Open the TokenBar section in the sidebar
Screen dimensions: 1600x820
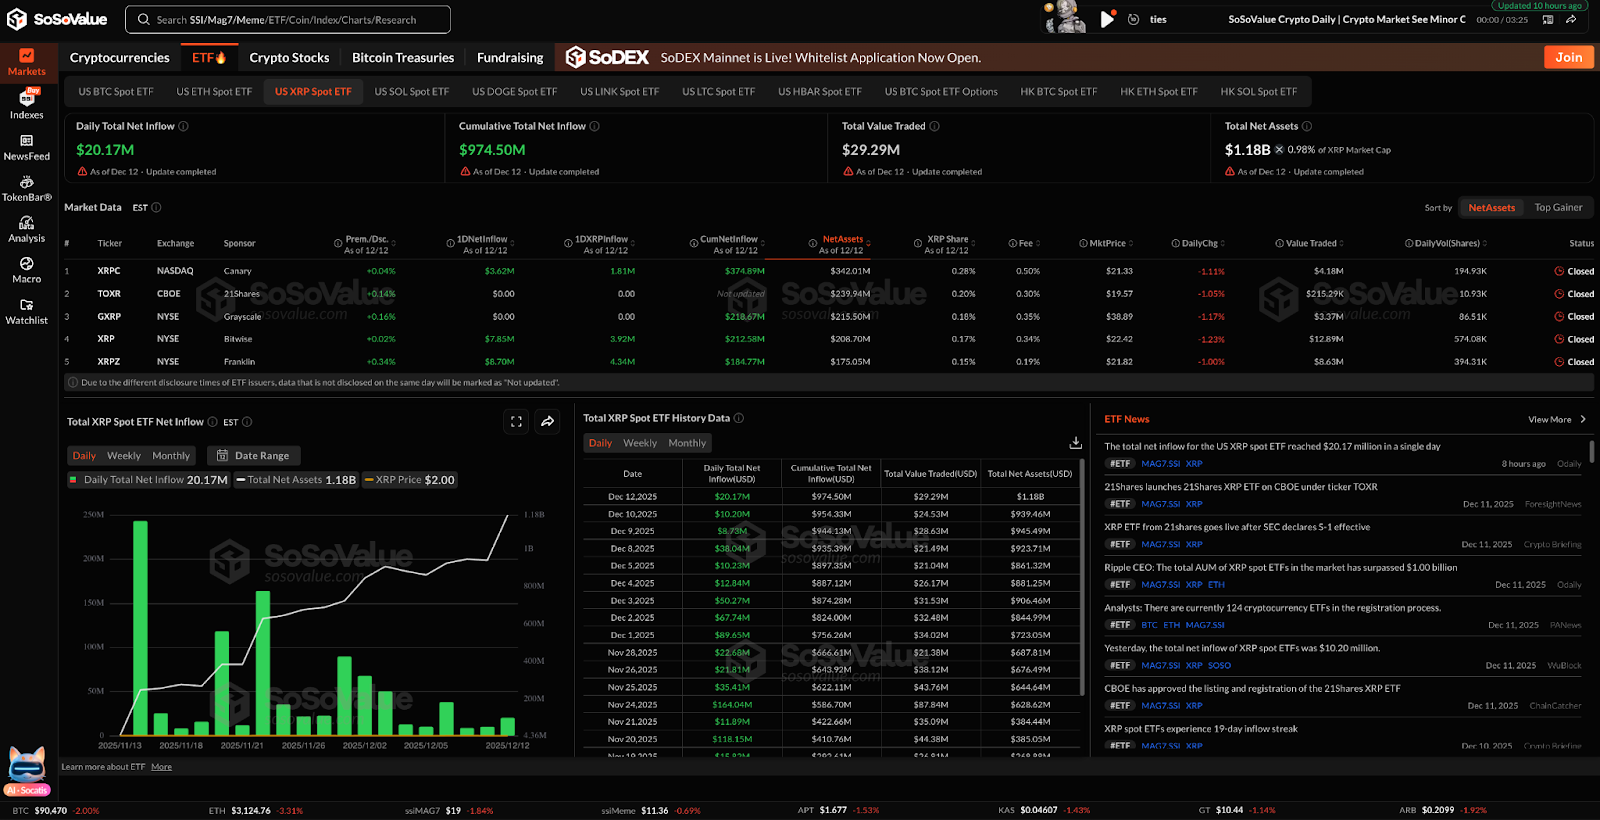(26, 188)
